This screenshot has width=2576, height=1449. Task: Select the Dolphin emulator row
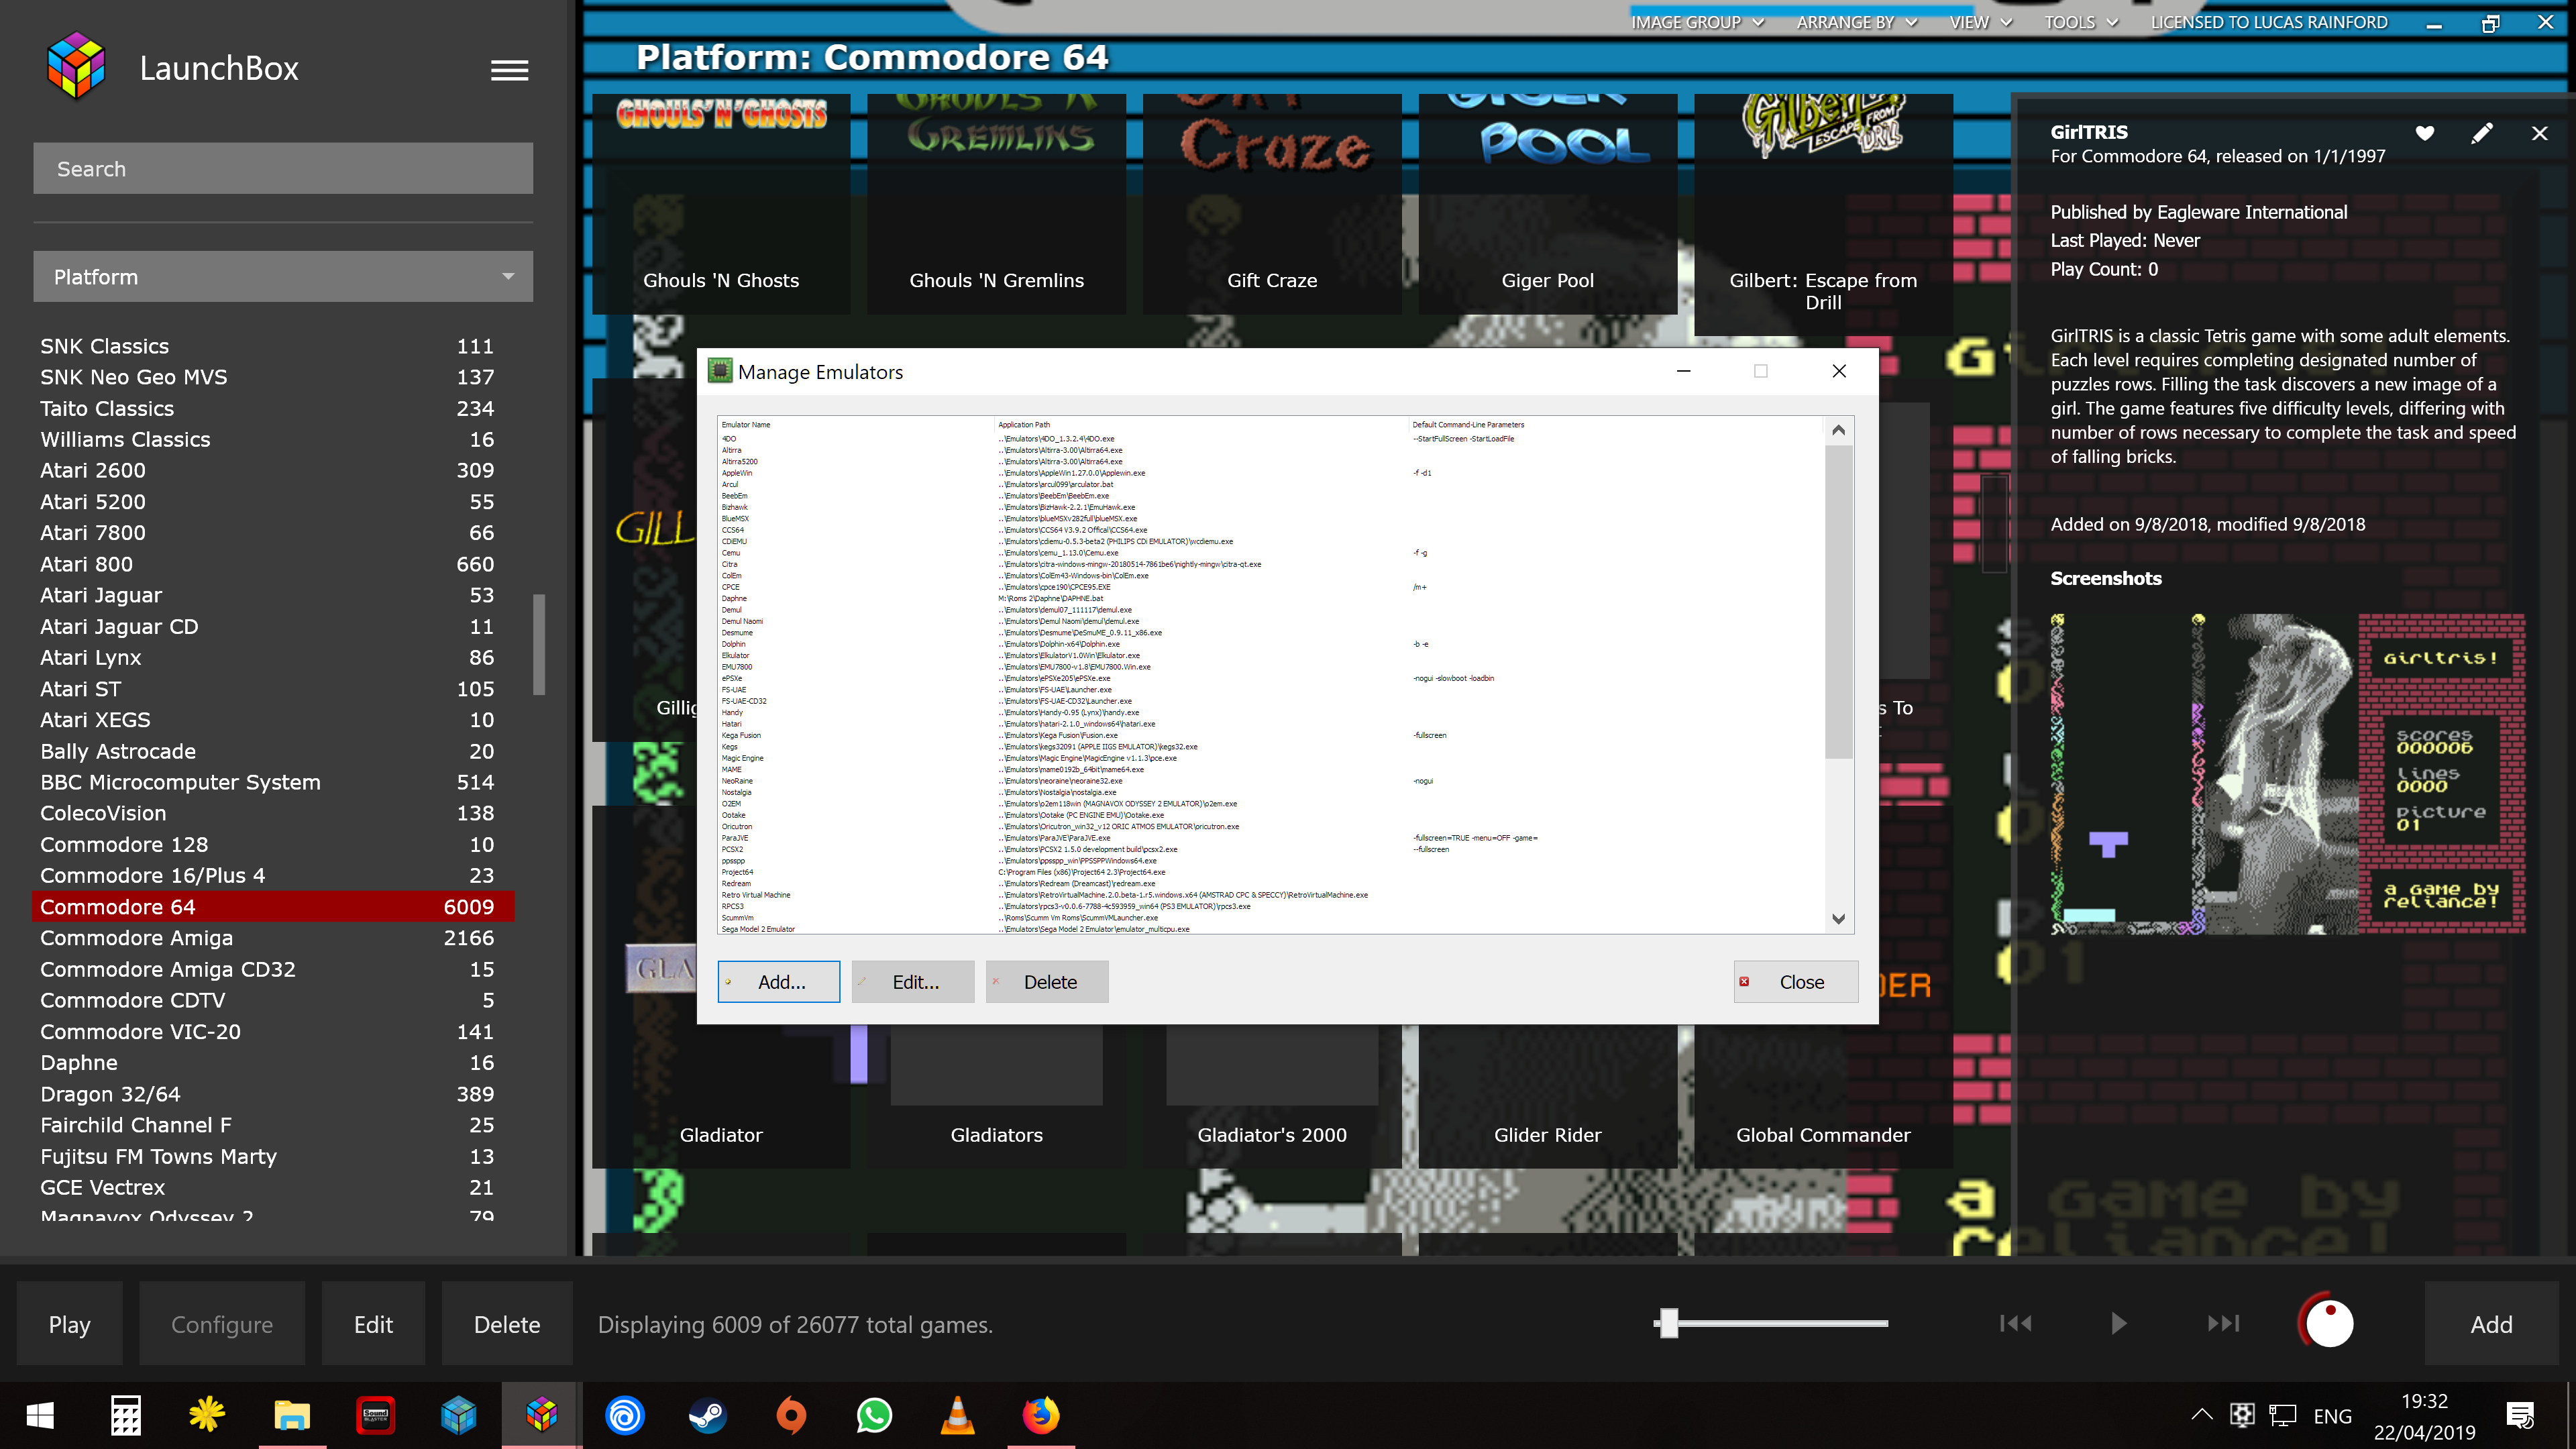pyautogui.click(x=1270, y=644)
